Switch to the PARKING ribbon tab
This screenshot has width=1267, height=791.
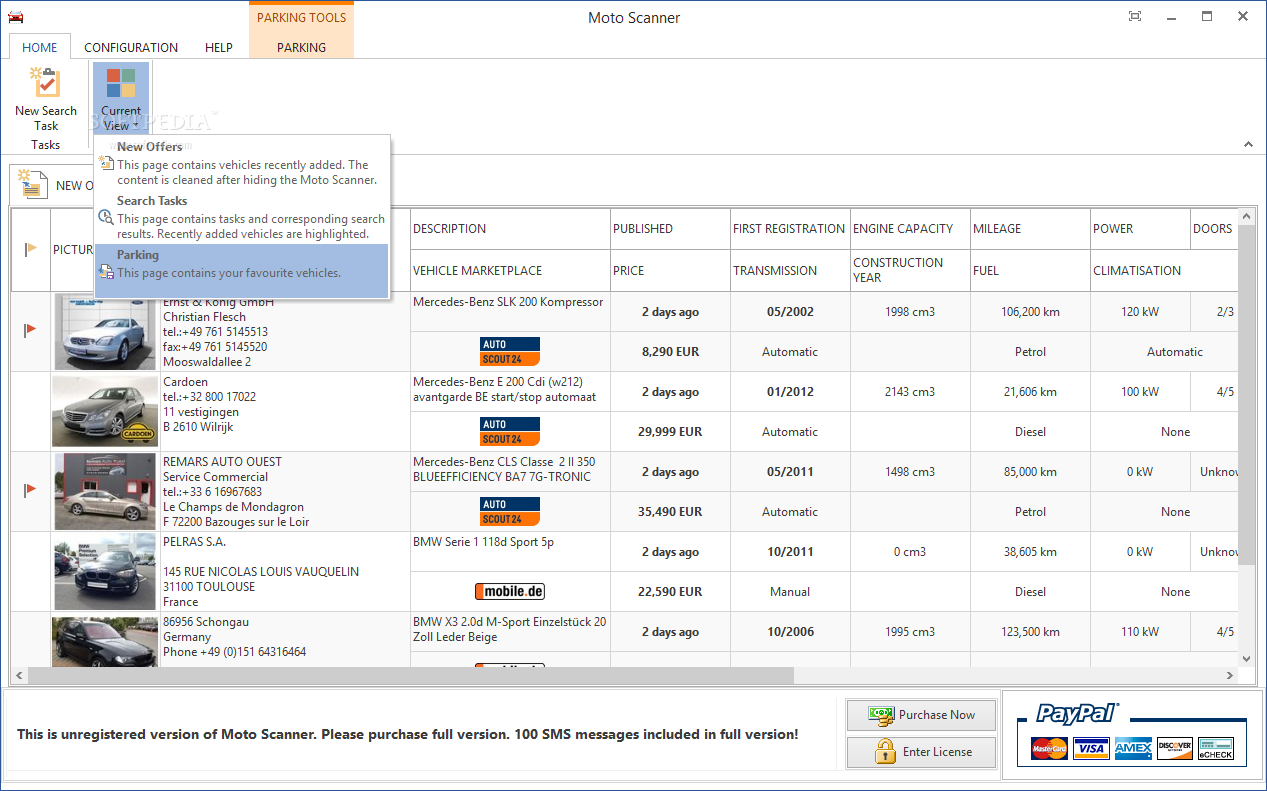tap(301, 47)
